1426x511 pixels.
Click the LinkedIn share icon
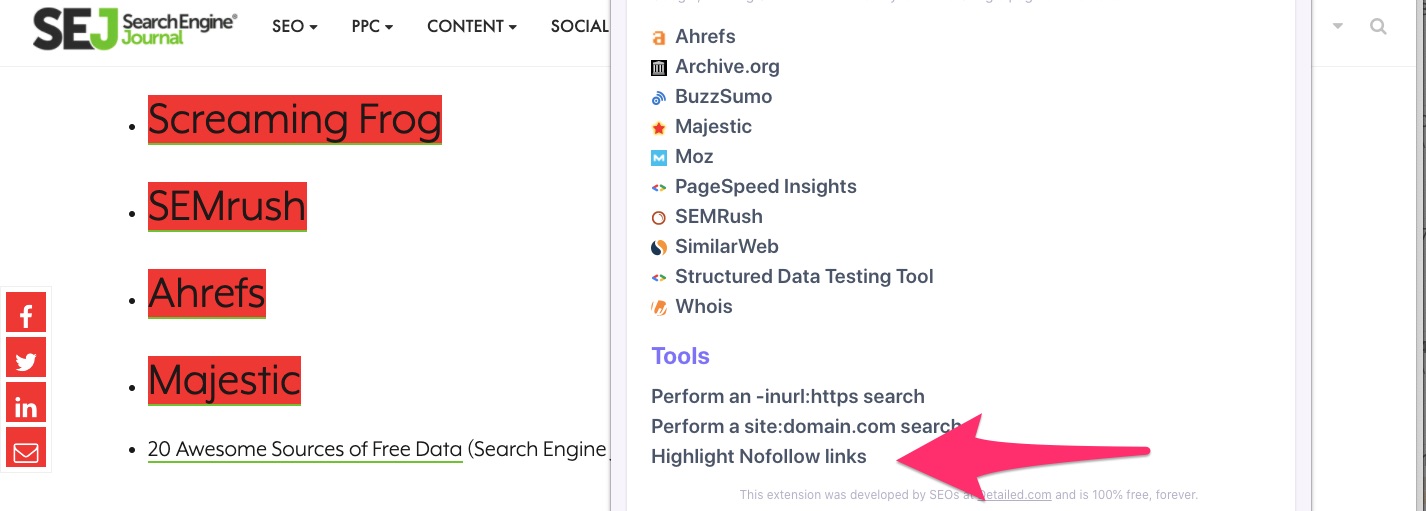pos(26,406)
